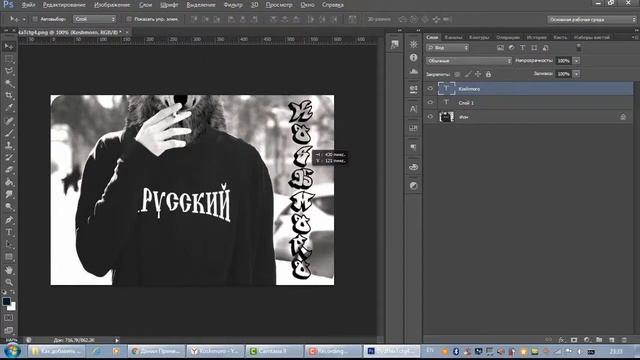Select the Move tool
640x360 pixels.
coord(9,46)
